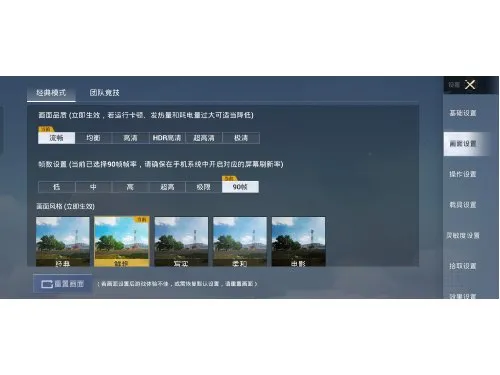This screenshot has height=375, width=500.
Task: Select 极清 graphics quality
Action: click(x=241, y=138)
